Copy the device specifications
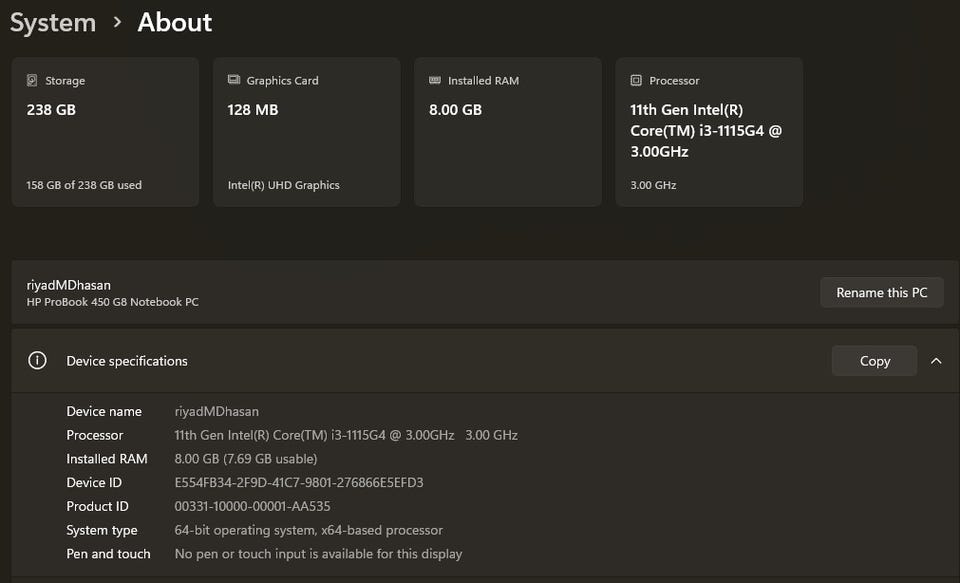This screenshot has height=583, width=960. (874, 361)
